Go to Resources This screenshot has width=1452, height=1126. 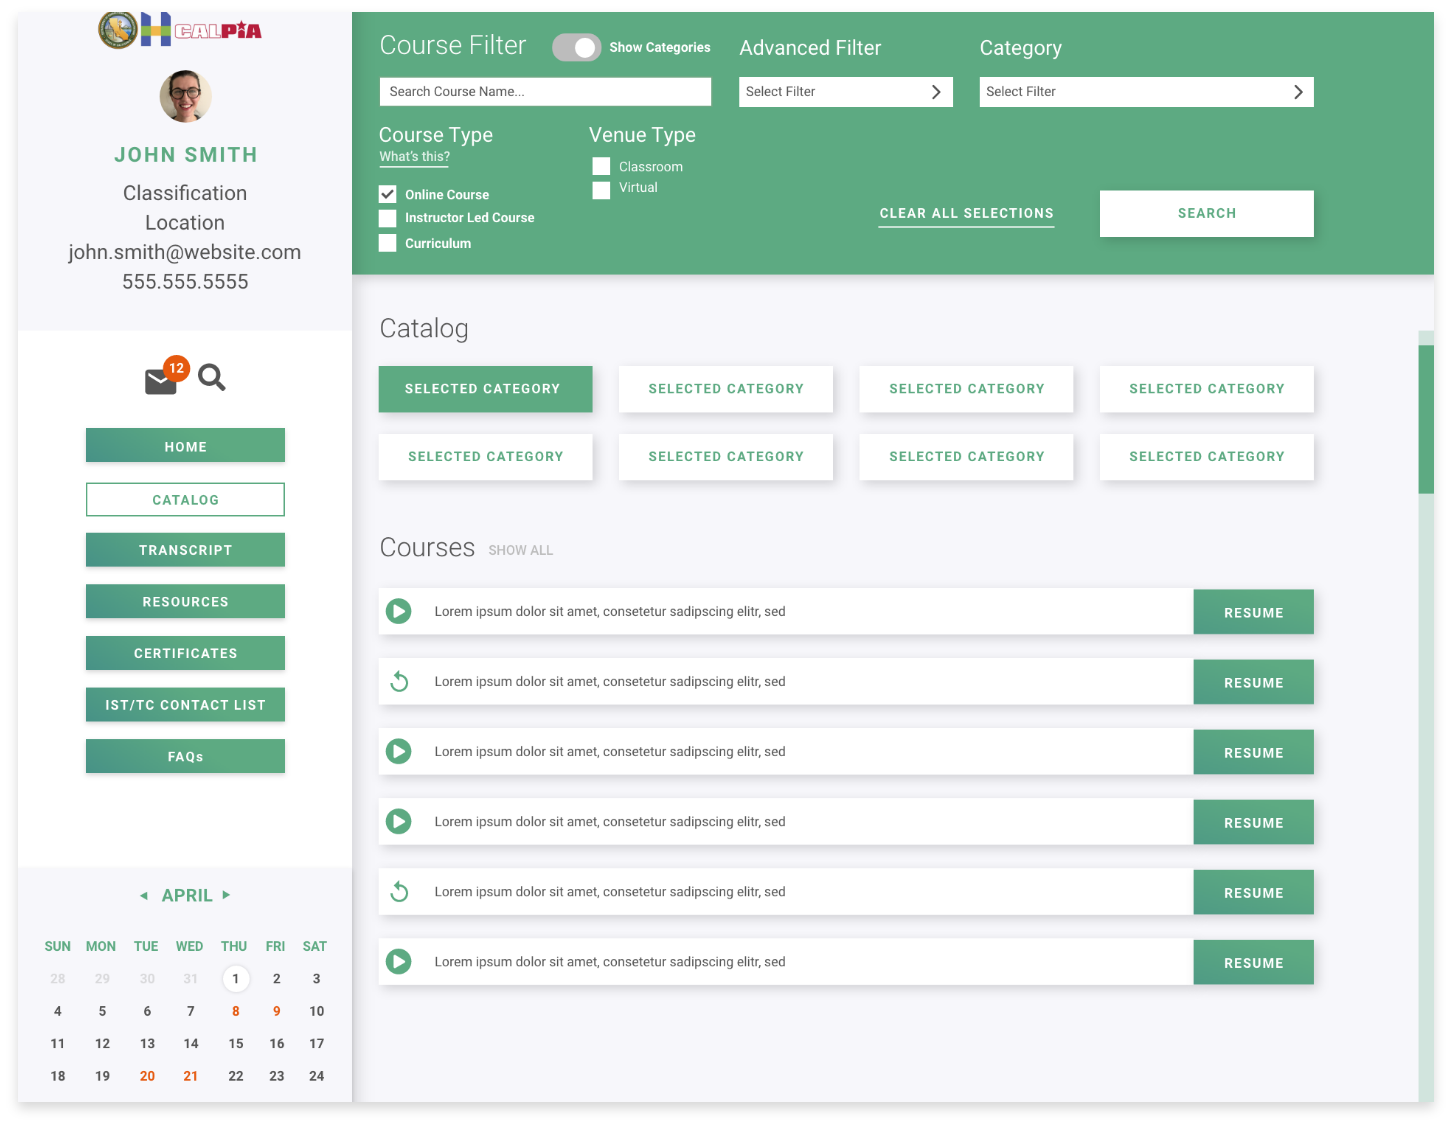(x=185, y=601)
